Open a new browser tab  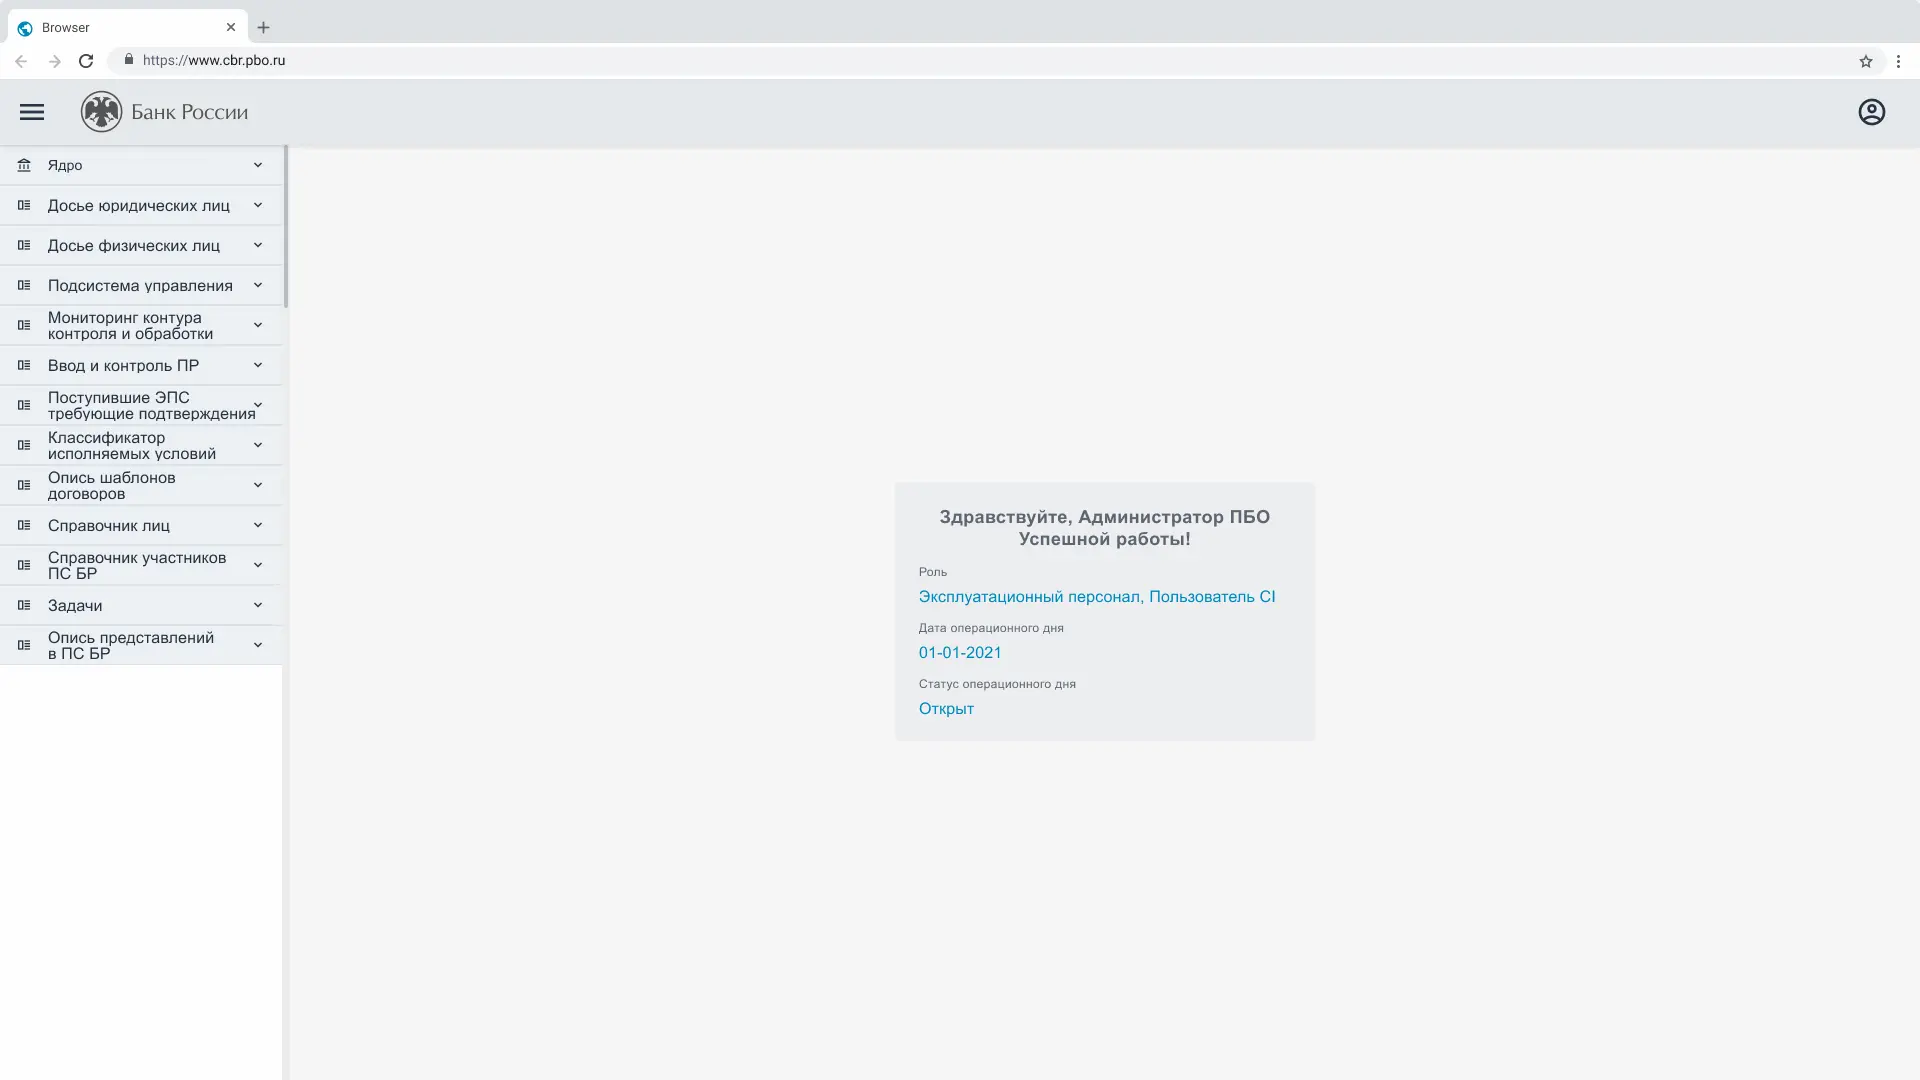(263, 27)
